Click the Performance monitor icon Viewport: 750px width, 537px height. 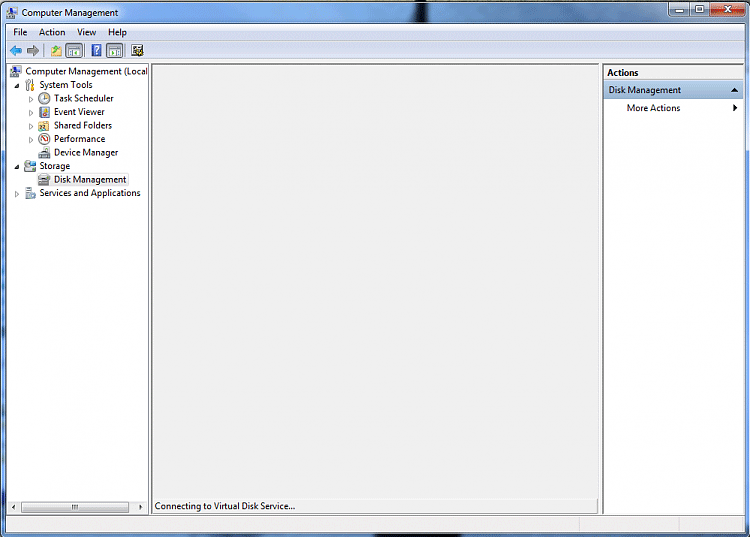pyautogui.click(x=44, y=139)
